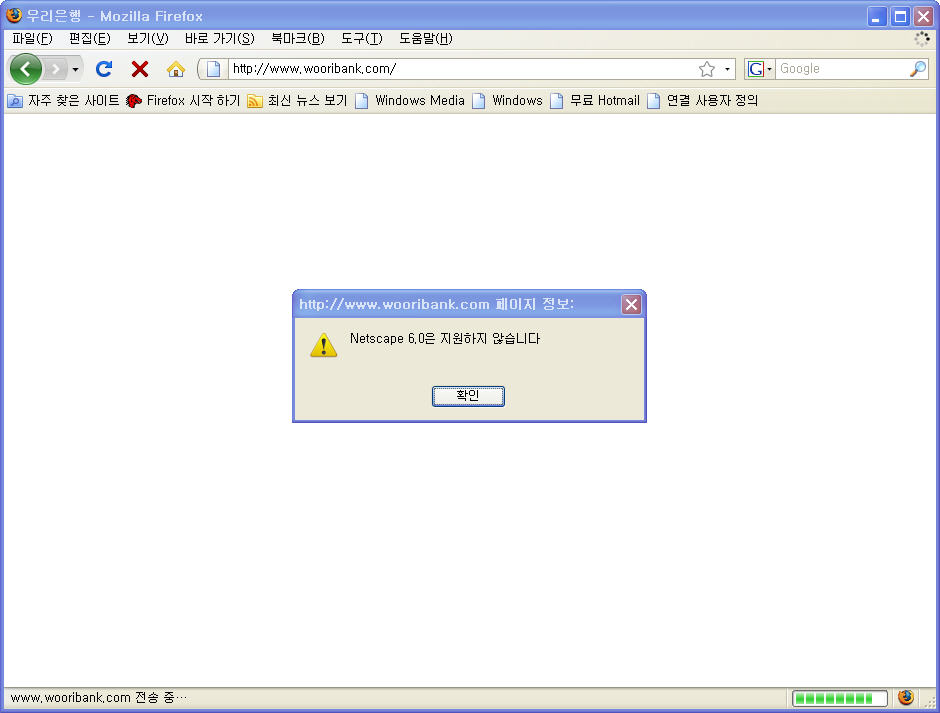
Task: Click the address bar showing wooribank.com URL
Action: click(462, 69)
